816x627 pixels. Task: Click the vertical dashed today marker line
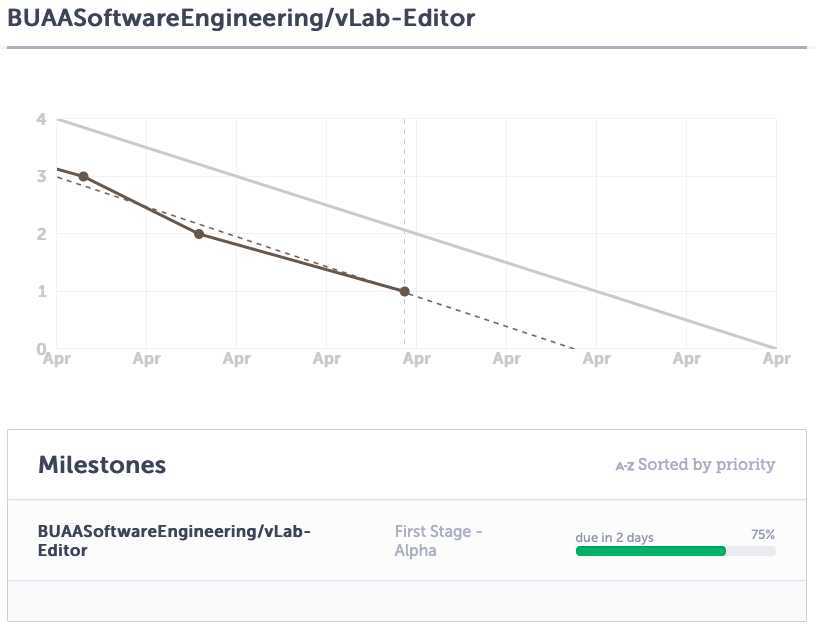(x=404, y=200)
